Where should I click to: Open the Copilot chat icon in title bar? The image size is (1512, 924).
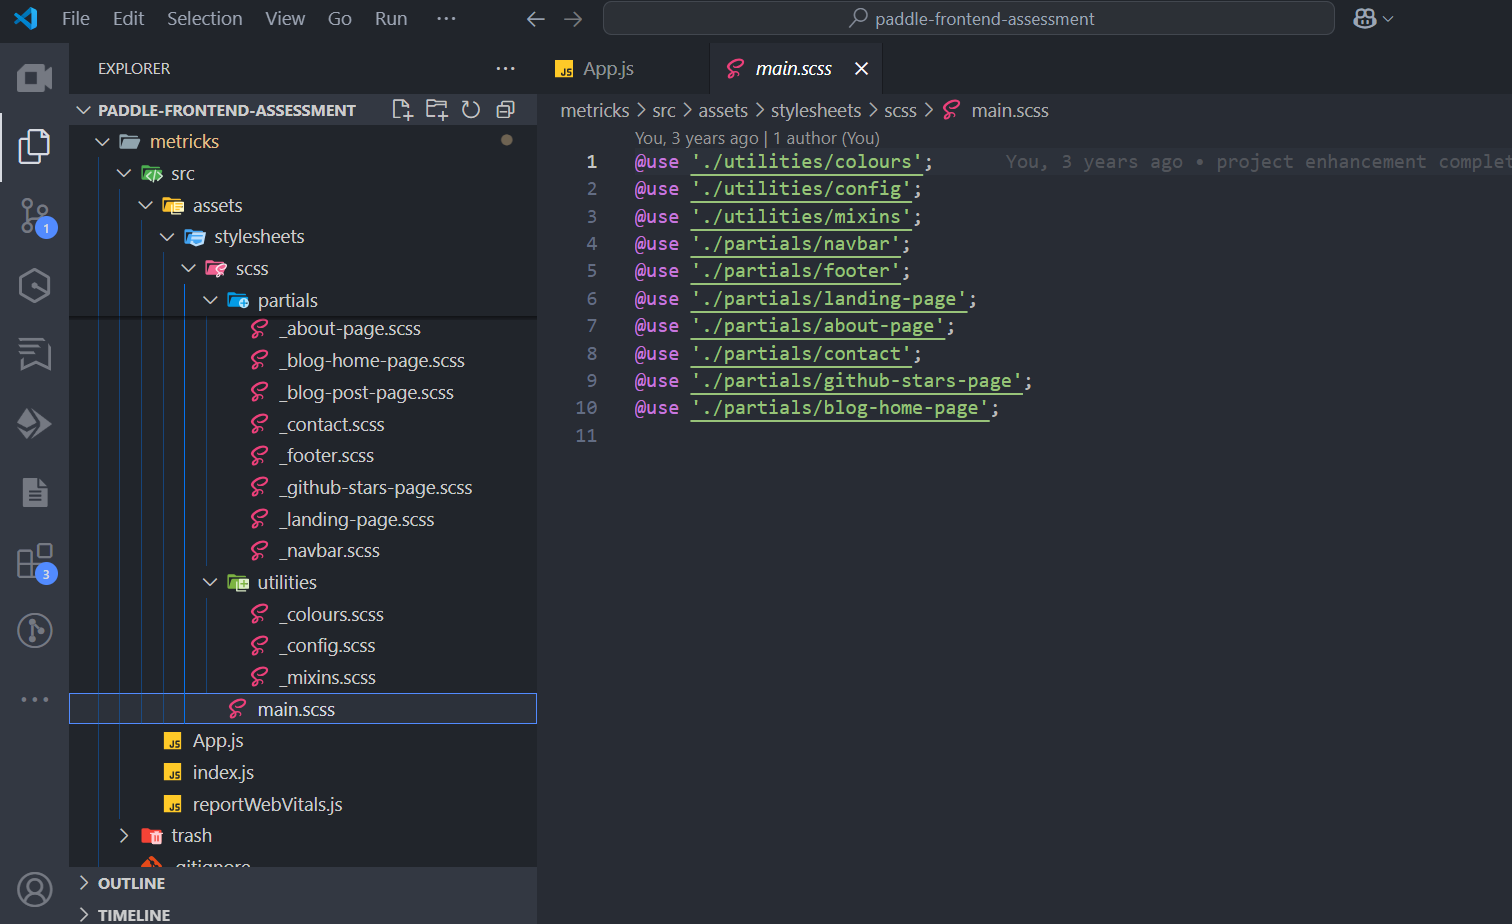coord(1365,19)
